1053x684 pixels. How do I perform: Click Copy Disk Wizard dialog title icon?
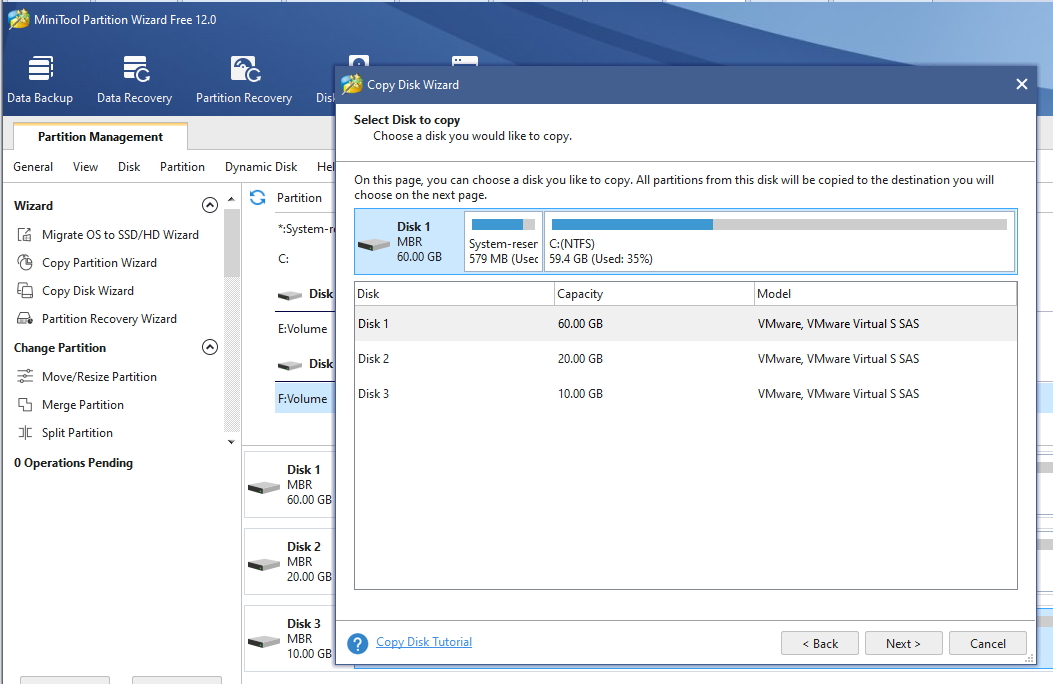[352, 84]
